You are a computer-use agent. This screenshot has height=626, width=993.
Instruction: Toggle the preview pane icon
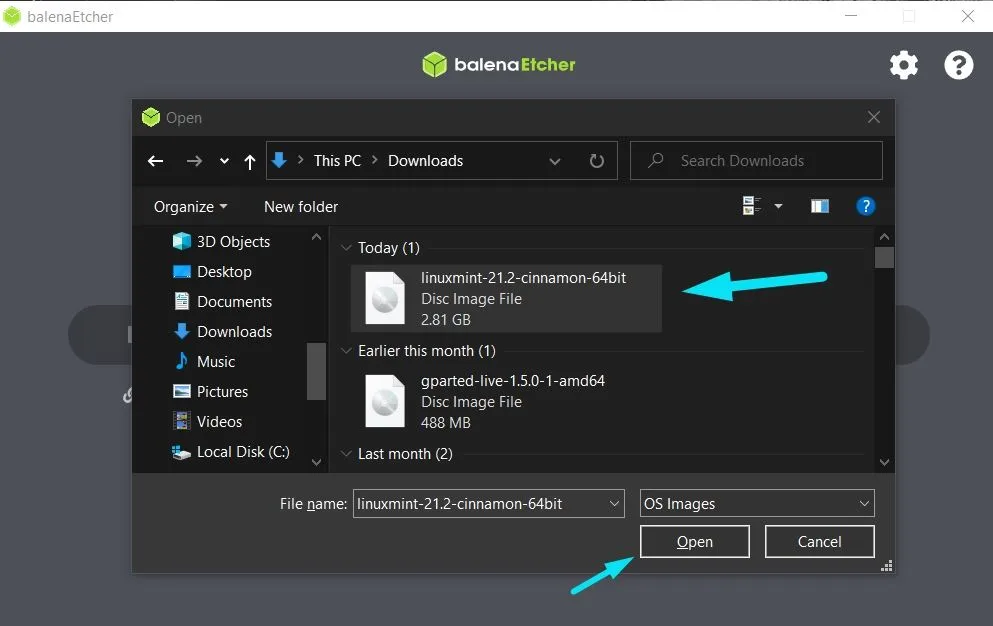820,206
